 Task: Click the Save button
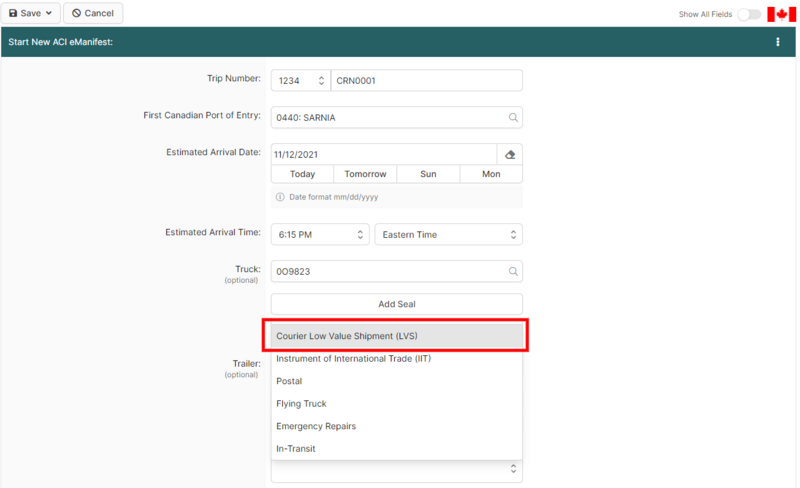[31, 13]
